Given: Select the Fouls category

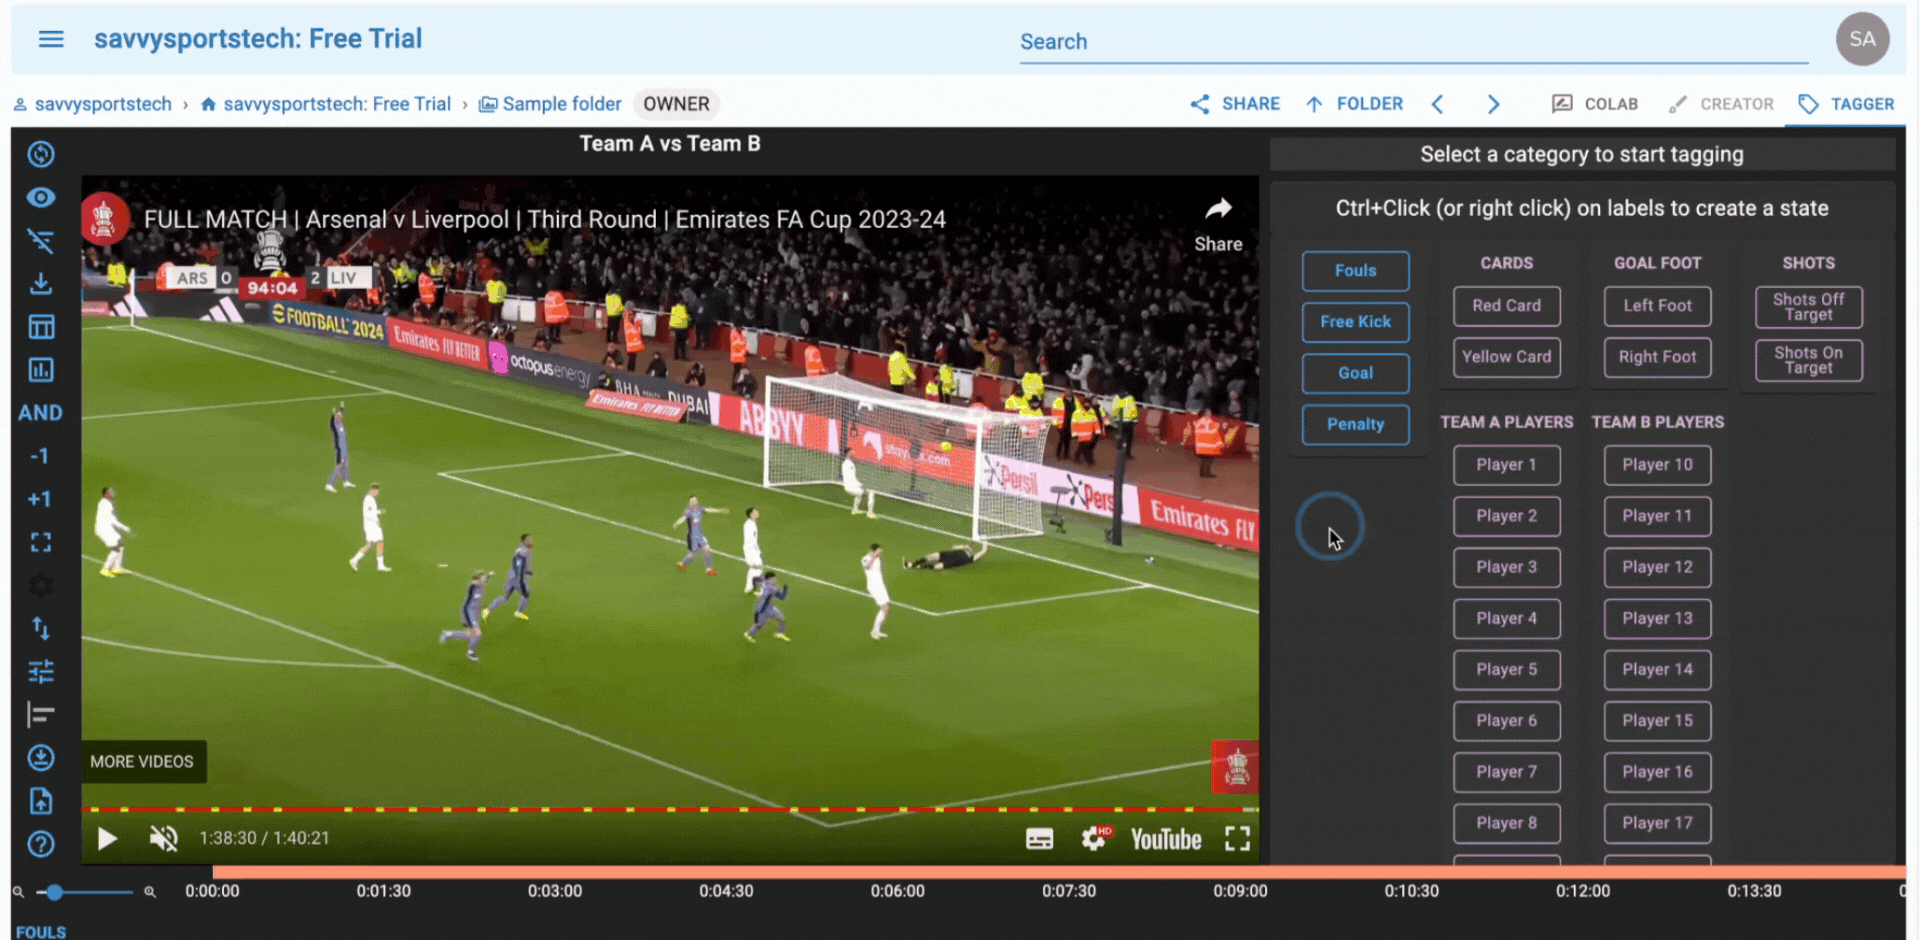Looking at the screenshot, I should pos(1356,271).
